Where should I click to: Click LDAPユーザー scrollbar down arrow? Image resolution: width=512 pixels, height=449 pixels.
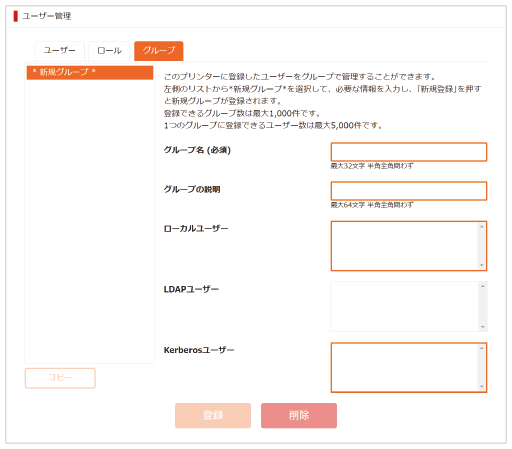pos(483,327)
